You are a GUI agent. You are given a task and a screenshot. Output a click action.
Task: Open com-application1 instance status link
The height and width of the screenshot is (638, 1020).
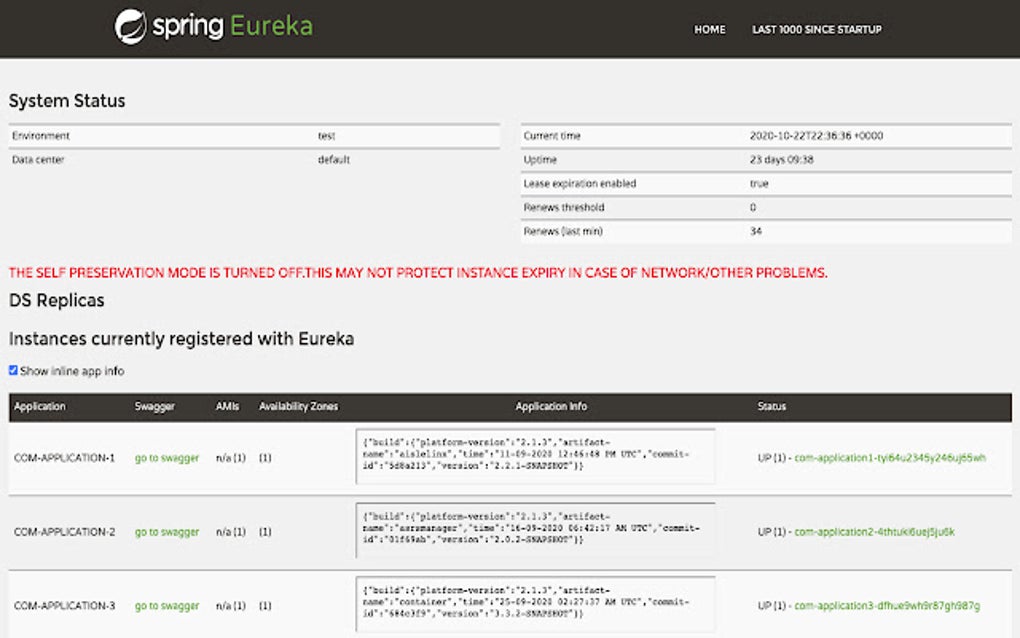tap(890, 458)
